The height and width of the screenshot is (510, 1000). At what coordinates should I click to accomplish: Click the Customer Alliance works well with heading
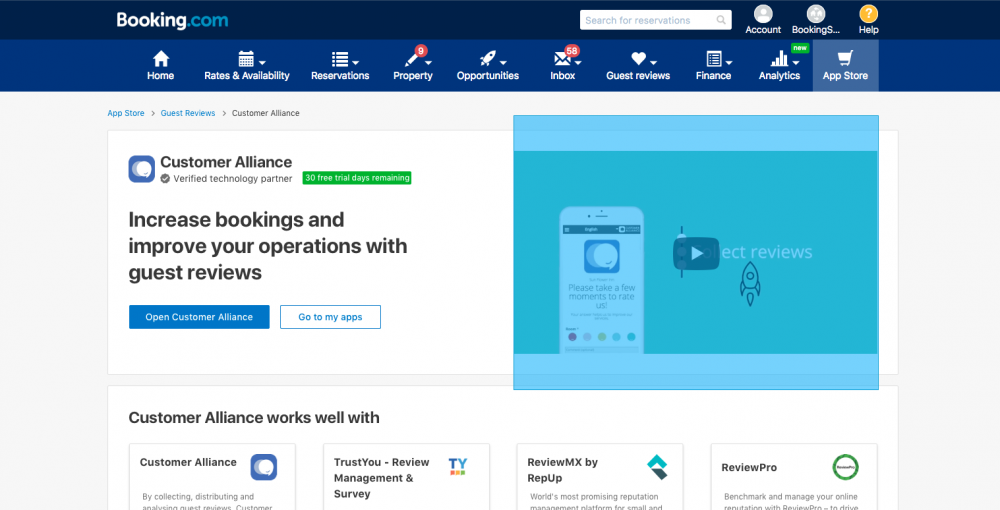pyautogui.click(x=254, y=418)
